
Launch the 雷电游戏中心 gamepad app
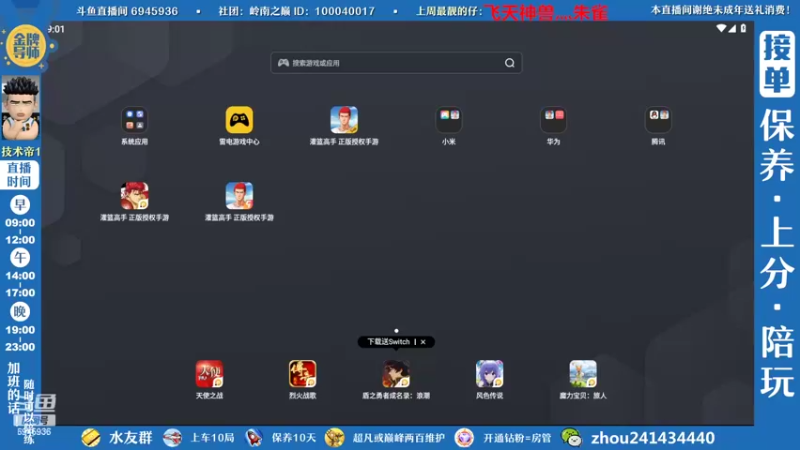tap(239, 120)
